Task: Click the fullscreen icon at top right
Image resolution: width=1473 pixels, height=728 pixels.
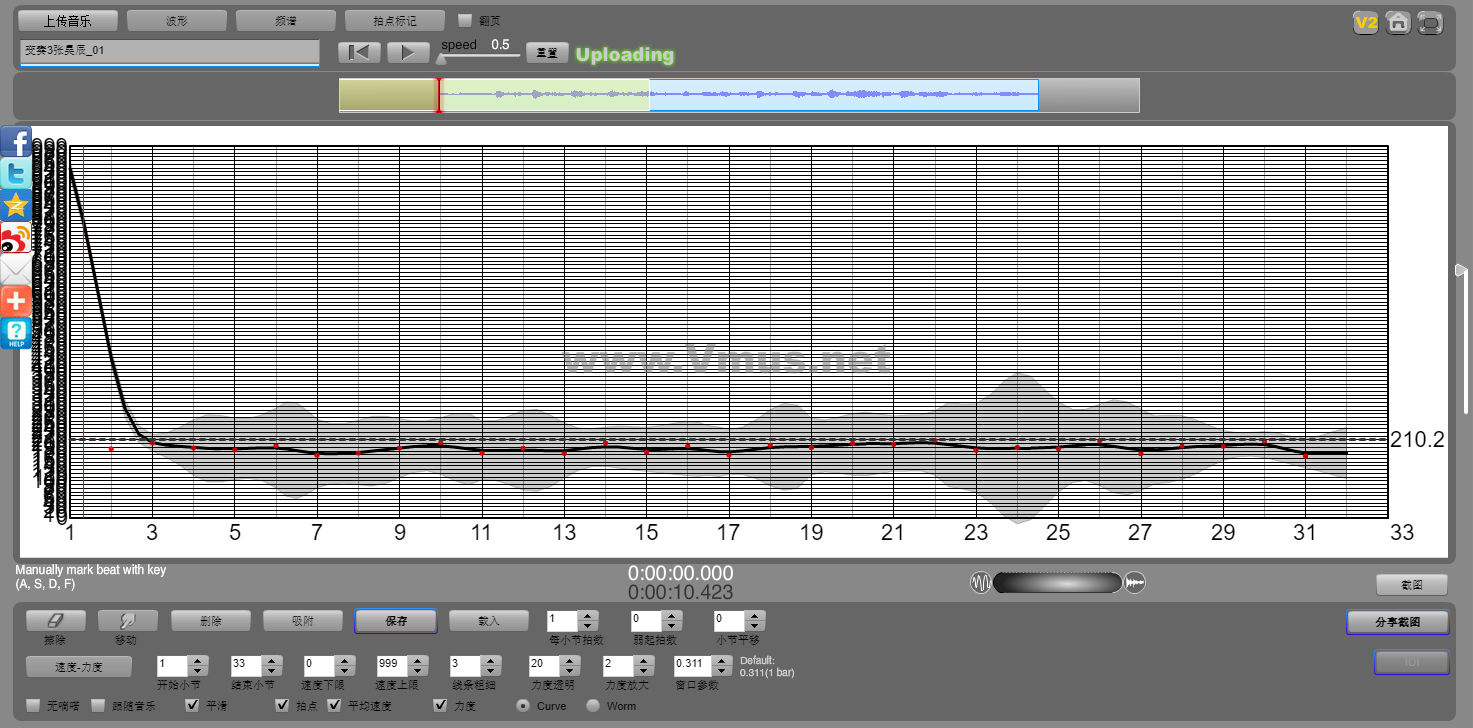Action: tap(1431, 23)
